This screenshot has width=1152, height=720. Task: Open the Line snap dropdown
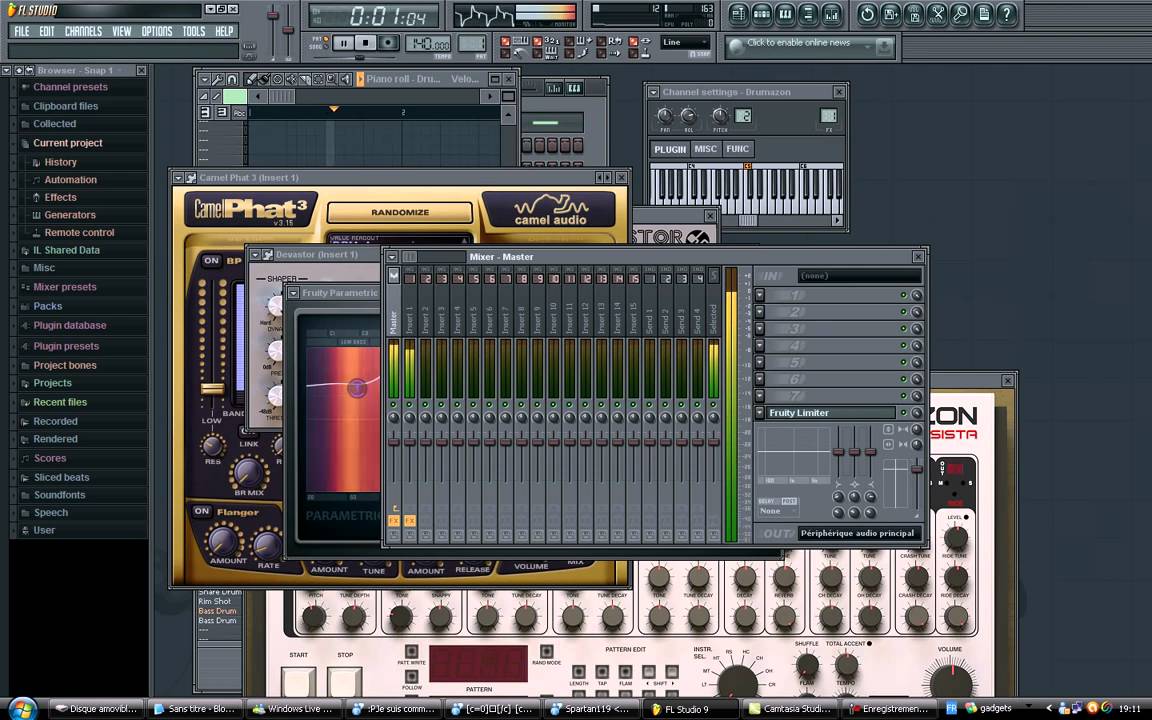[685, 43]
